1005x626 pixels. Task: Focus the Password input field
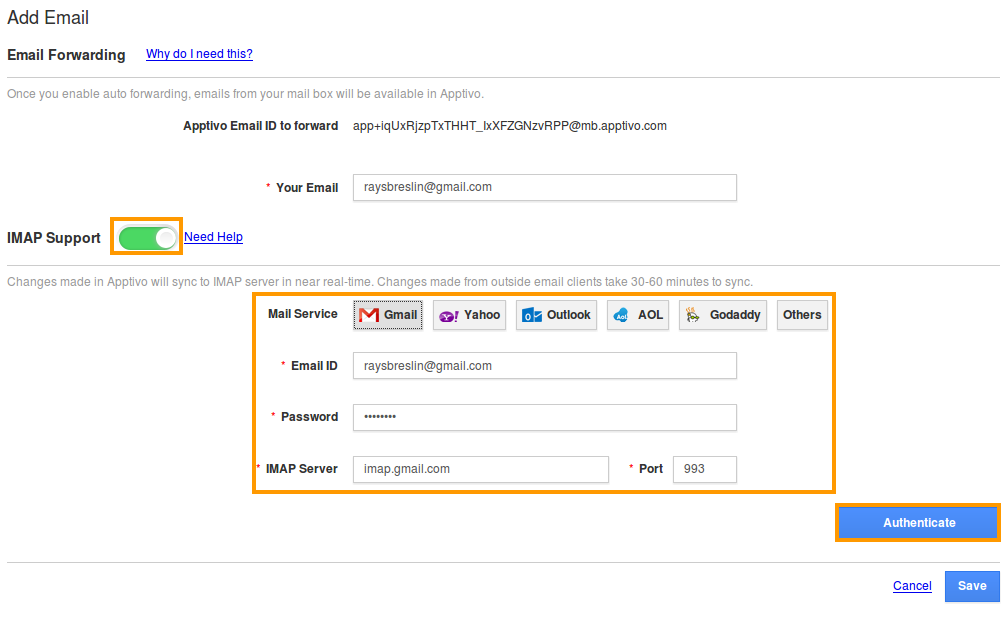(x=545, y=417)
